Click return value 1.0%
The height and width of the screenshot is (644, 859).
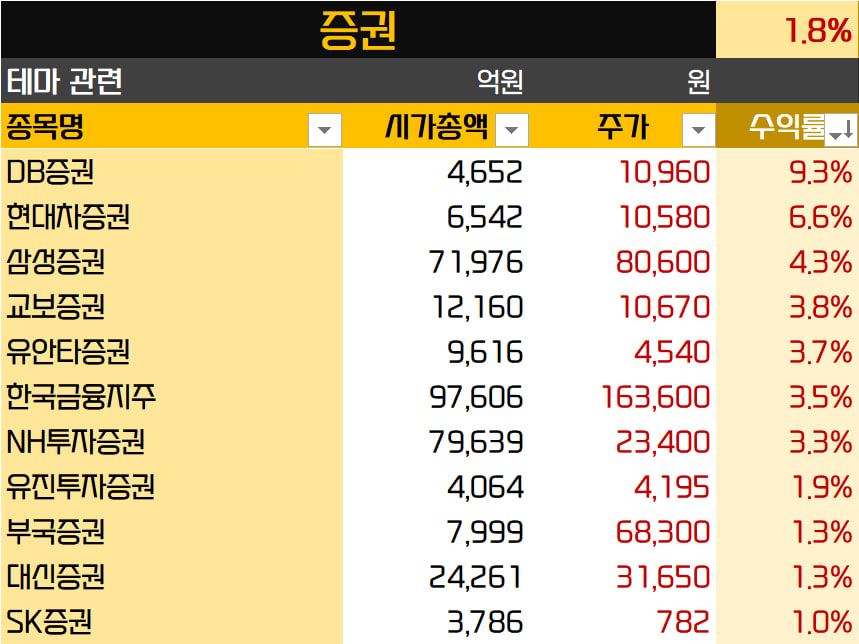(x=822, y=623)
